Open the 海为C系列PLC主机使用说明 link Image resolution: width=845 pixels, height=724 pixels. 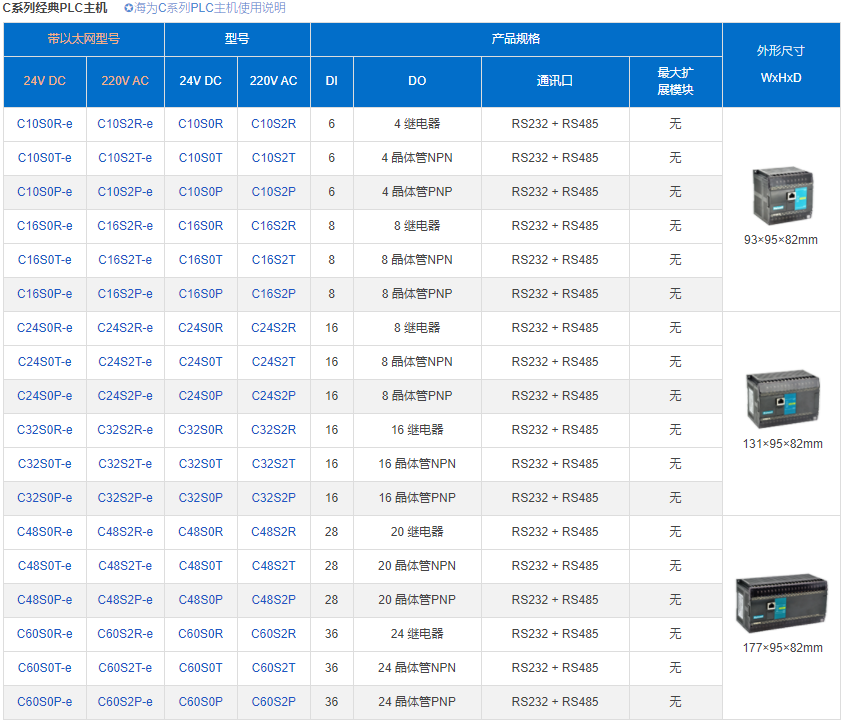210,8
